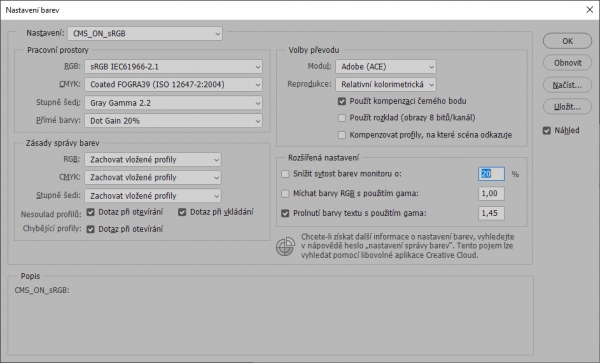Click the Zásady správy barev group label

point(62,143)
